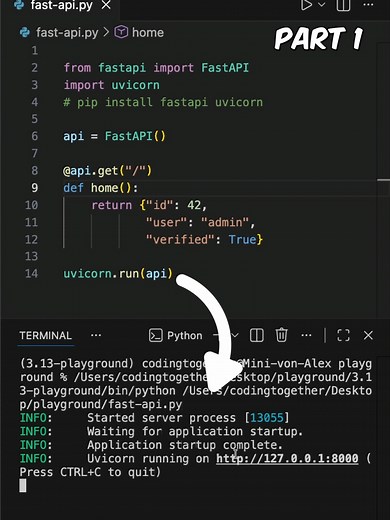Kill the terminal with trash icon
This screenshot has height=520, width=390.
[281, 335]
